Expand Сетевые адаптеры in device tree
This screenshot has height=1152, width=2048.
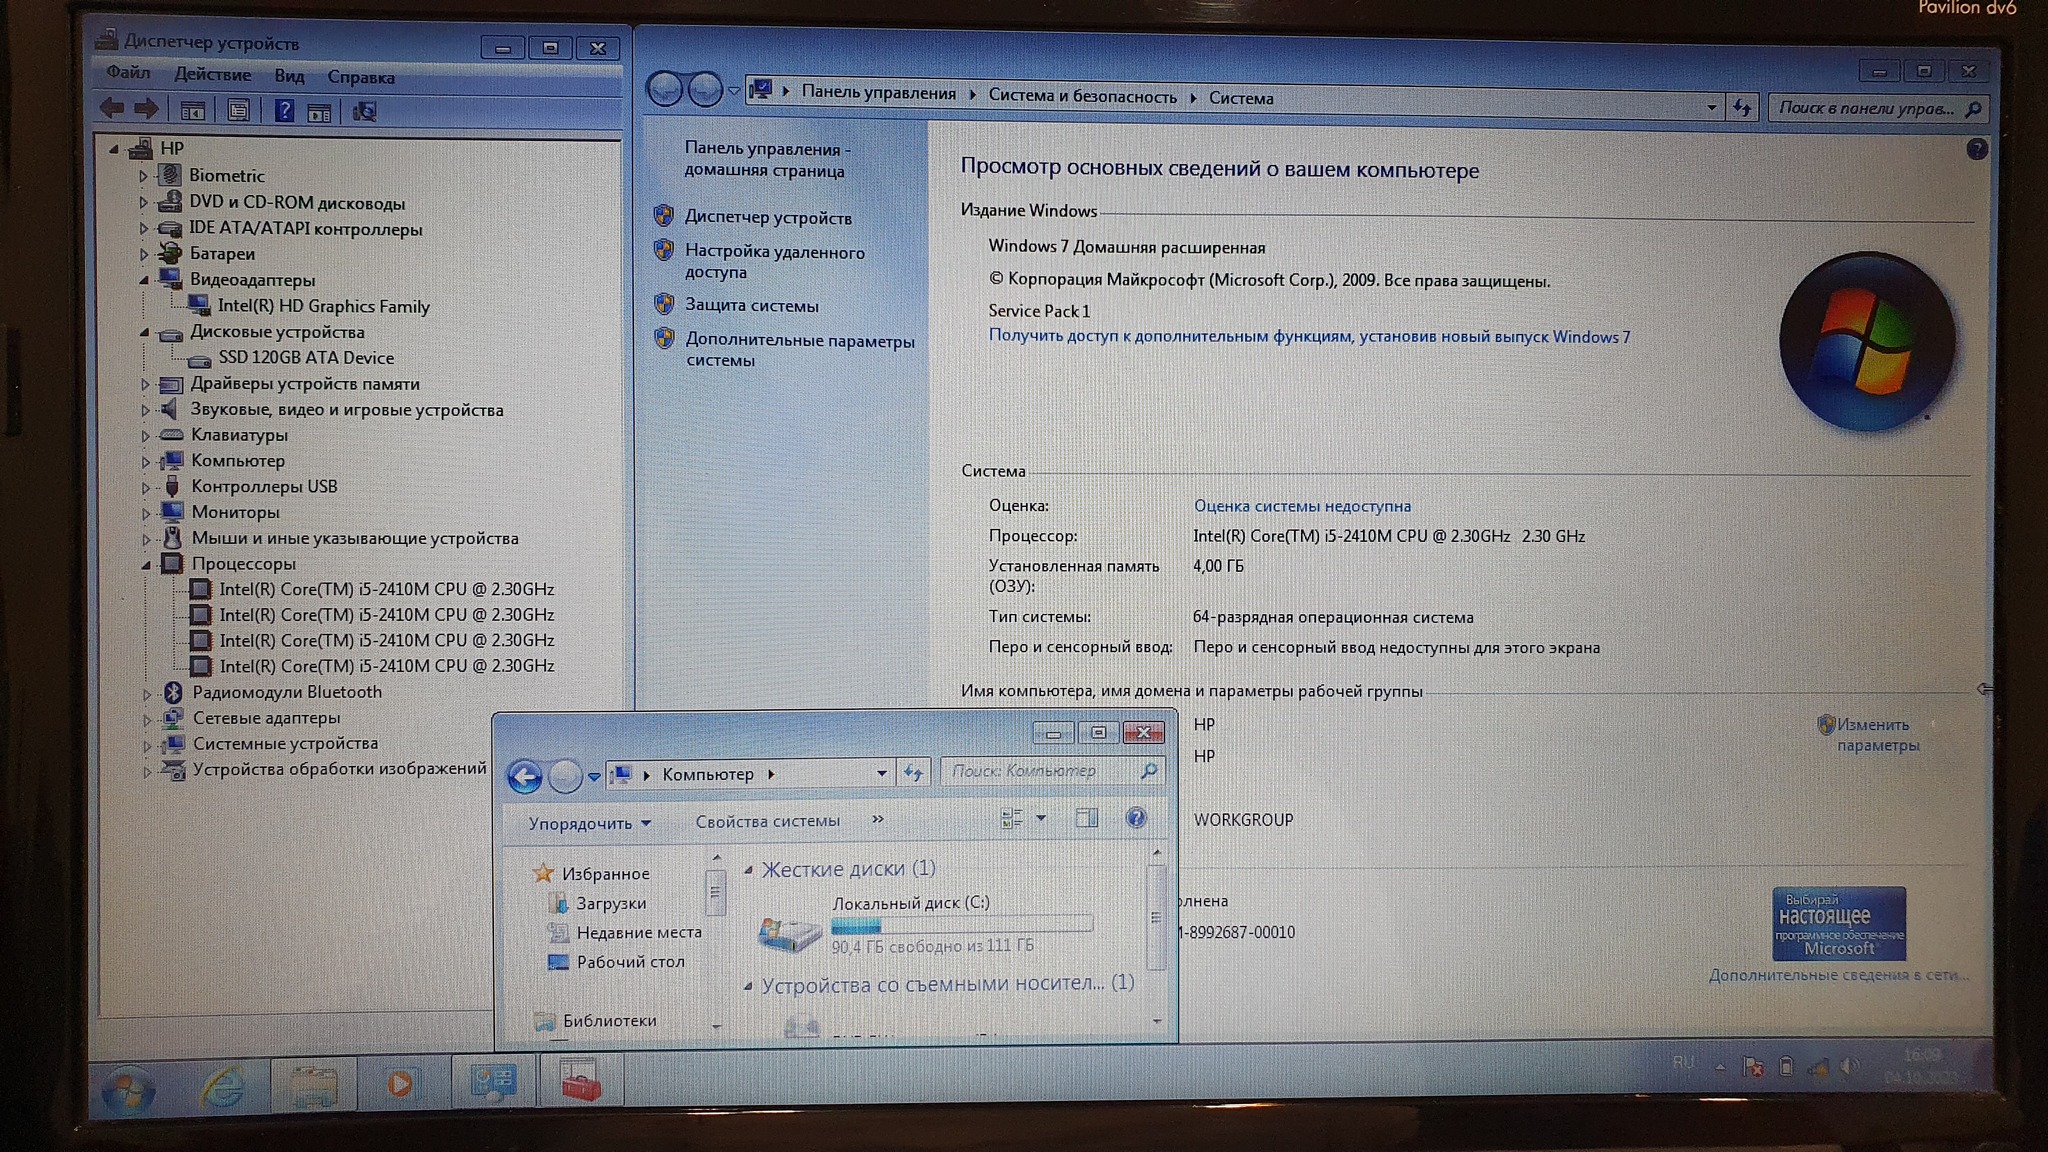[x=147, y=719]
